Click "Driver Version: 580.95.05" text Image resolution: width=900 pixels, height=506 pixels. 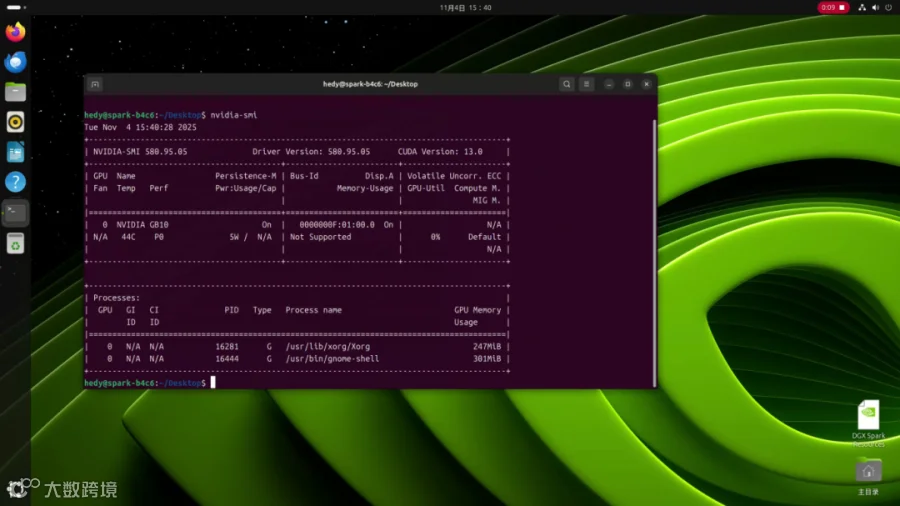(x=311, y=151)
